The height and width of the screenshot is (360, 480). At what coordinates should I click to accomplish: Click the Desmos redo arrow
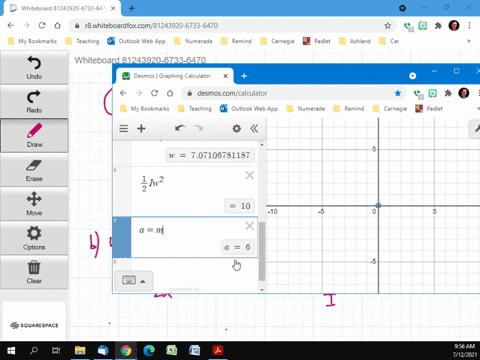198,128
